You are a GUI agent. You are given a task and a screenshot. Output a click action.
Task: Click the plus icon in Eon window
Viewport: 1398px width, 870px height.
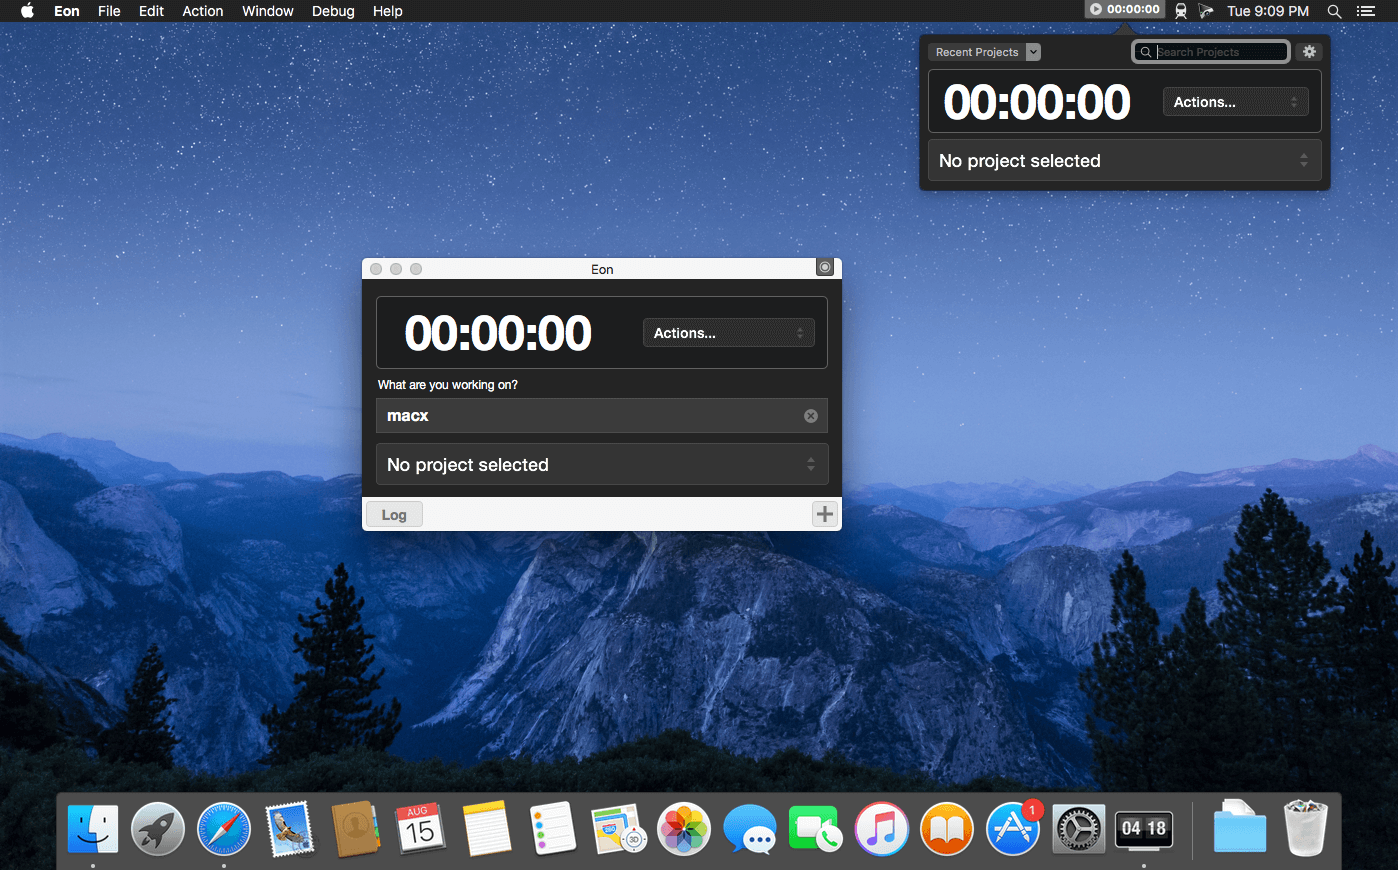tap(824, 514)
